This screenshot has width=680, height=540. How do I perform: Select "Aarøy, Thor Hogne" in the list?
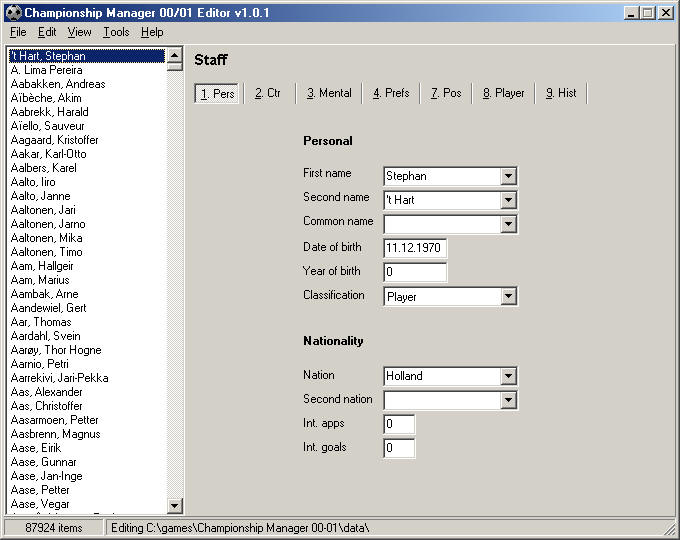[87, 350]
